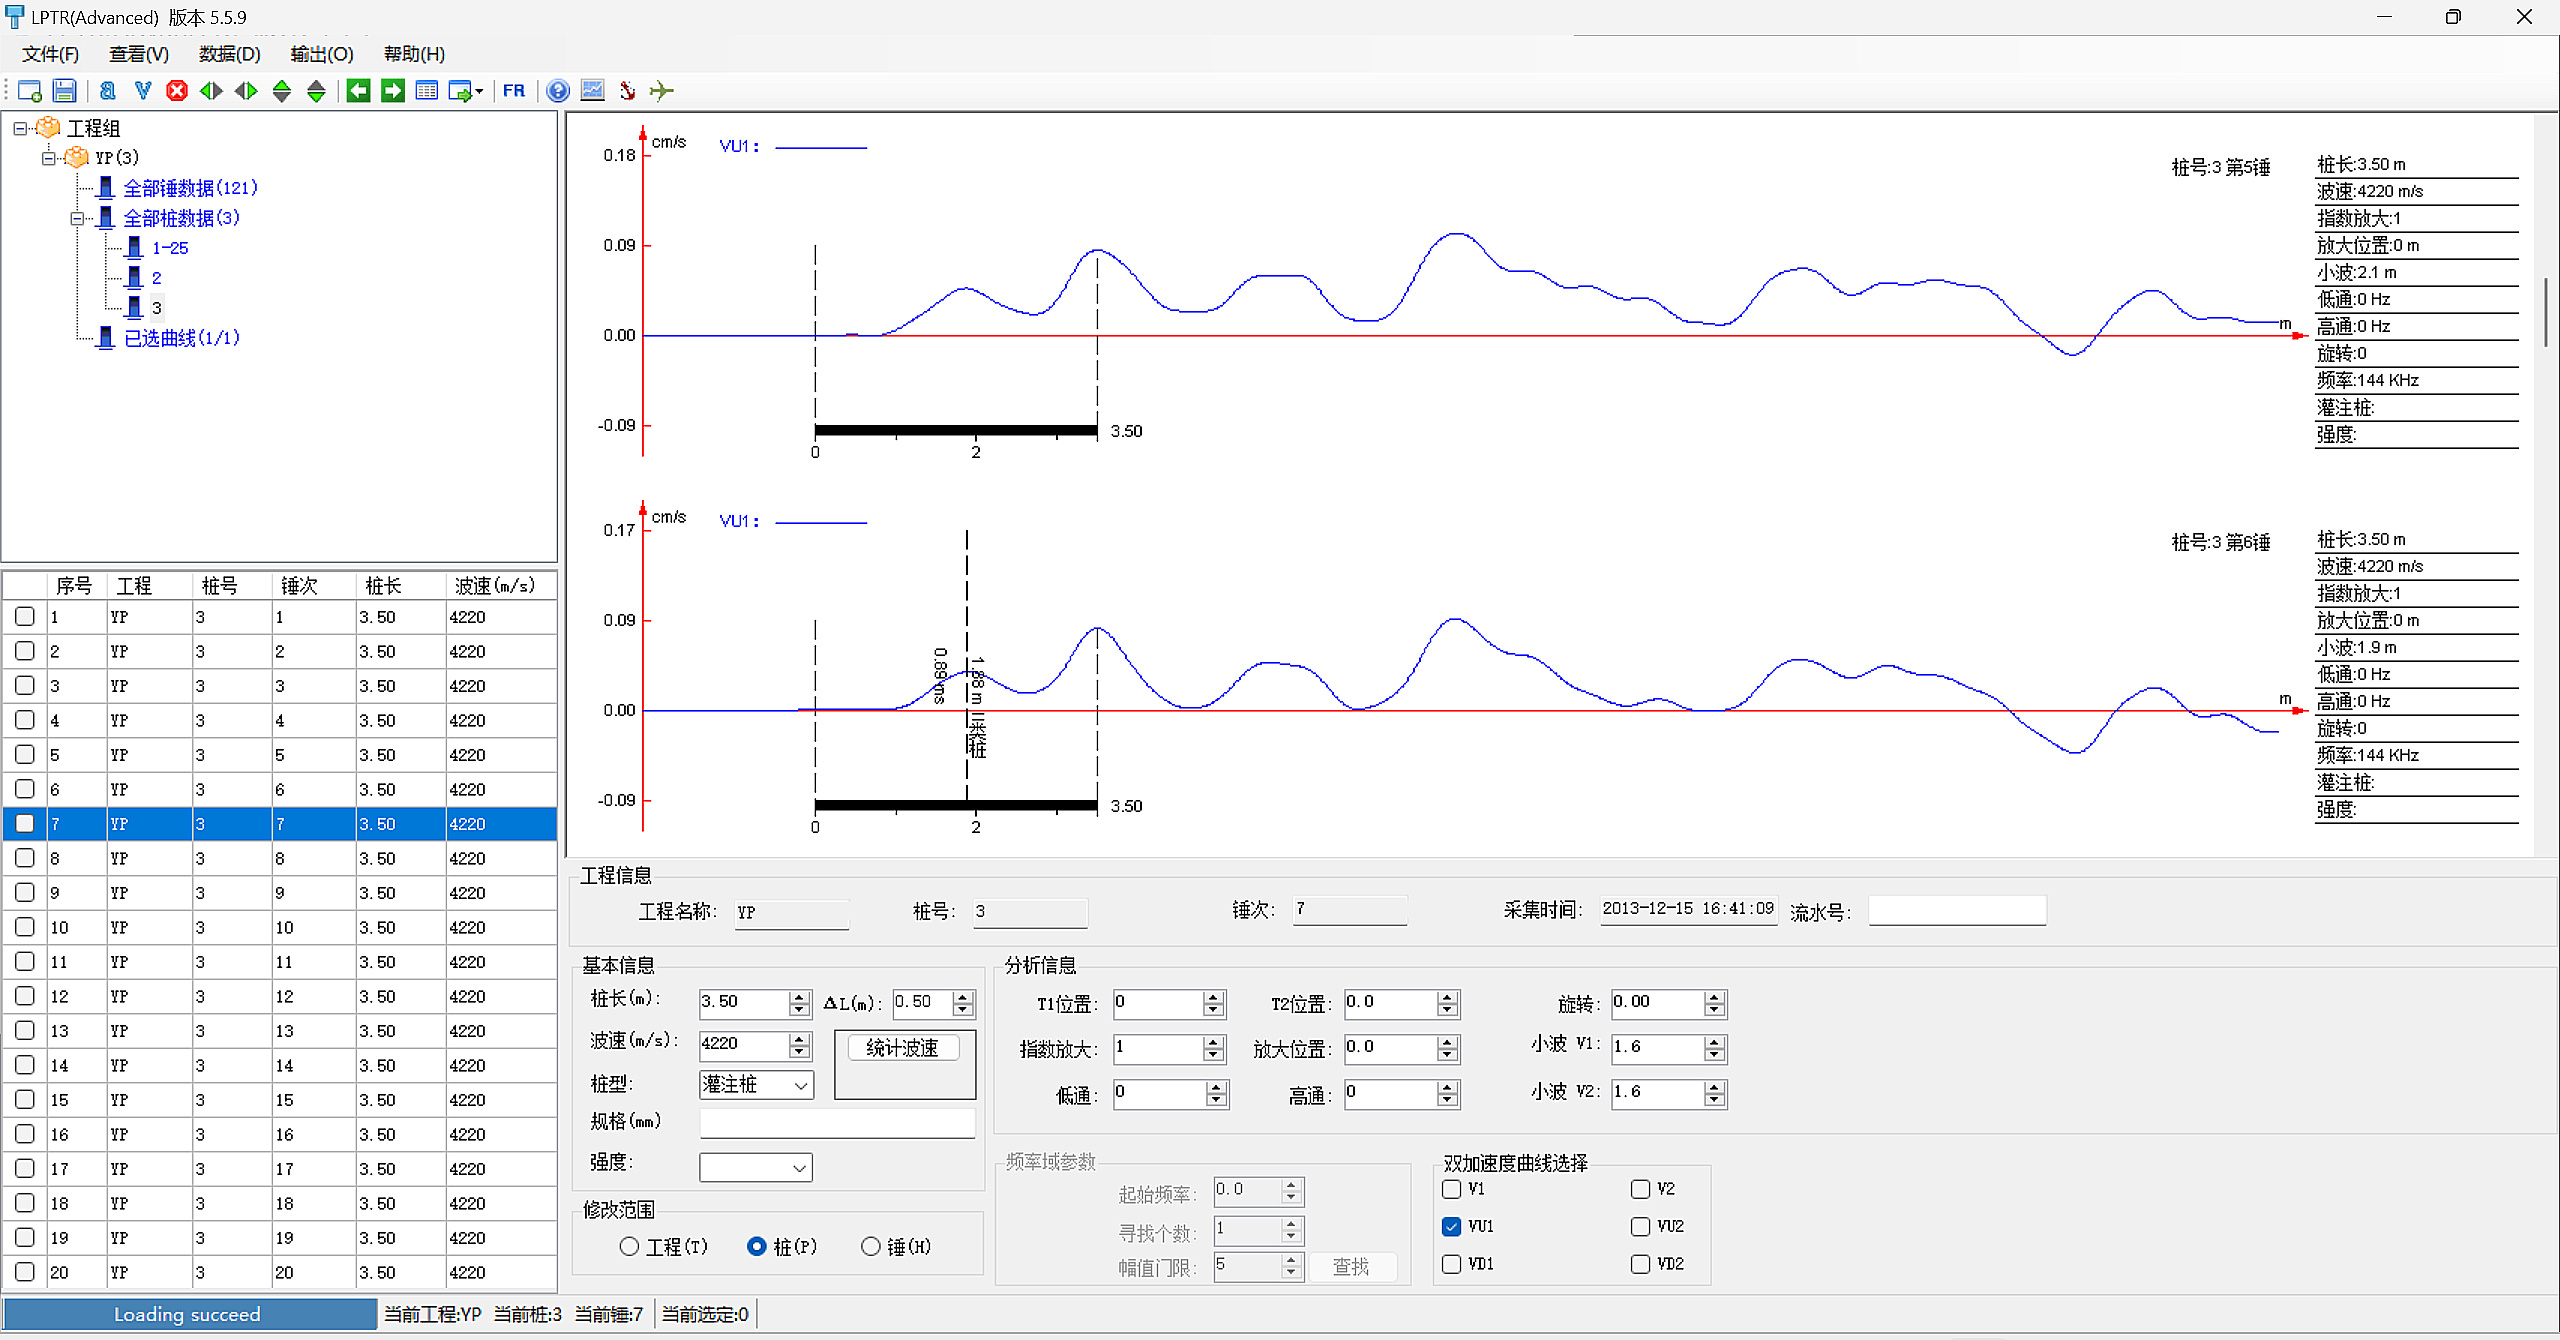Open the 数据(D) menu
This screenshot has width=2560, height=1340.
coord(229,54)
